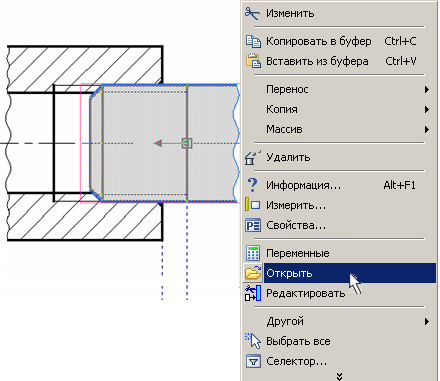Expand the Копия submenu arrow
The width and height of the screenshot is (440, 381).
pos(426,109)
